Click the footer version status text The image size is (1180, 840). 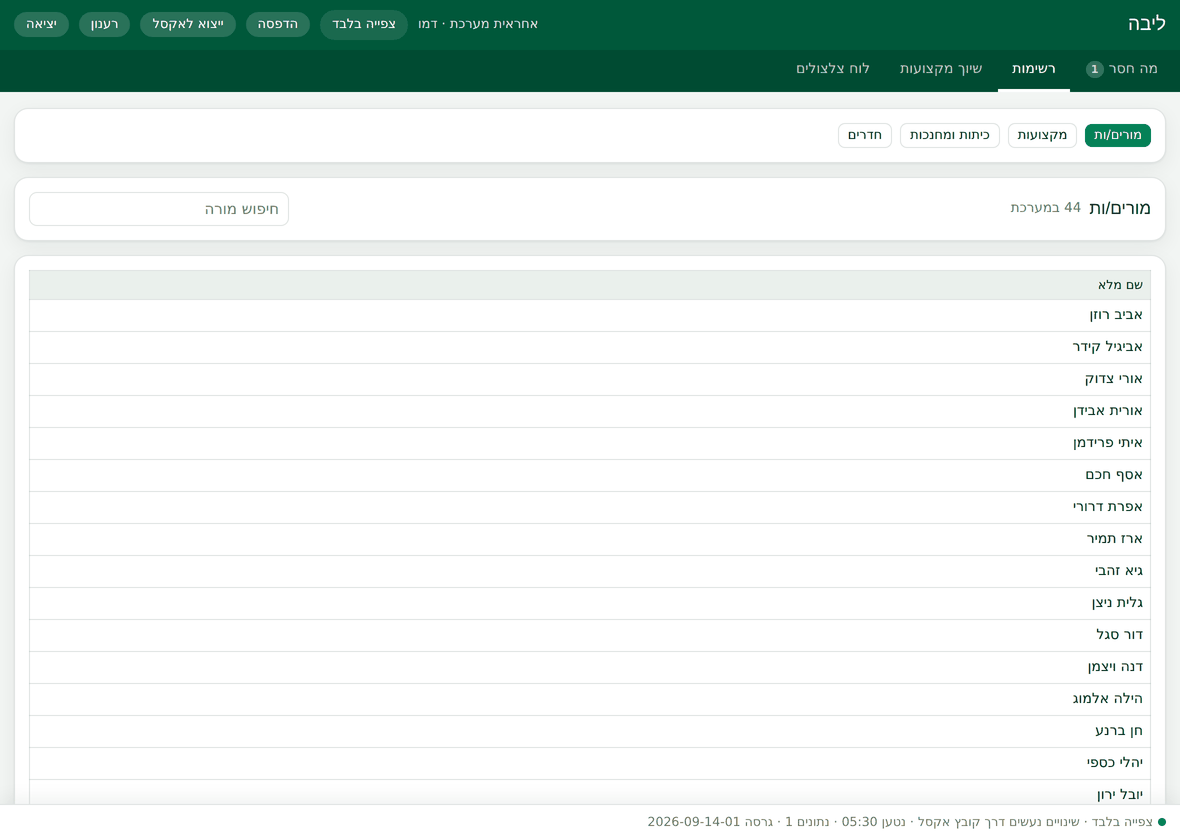(x=900, y=822)
